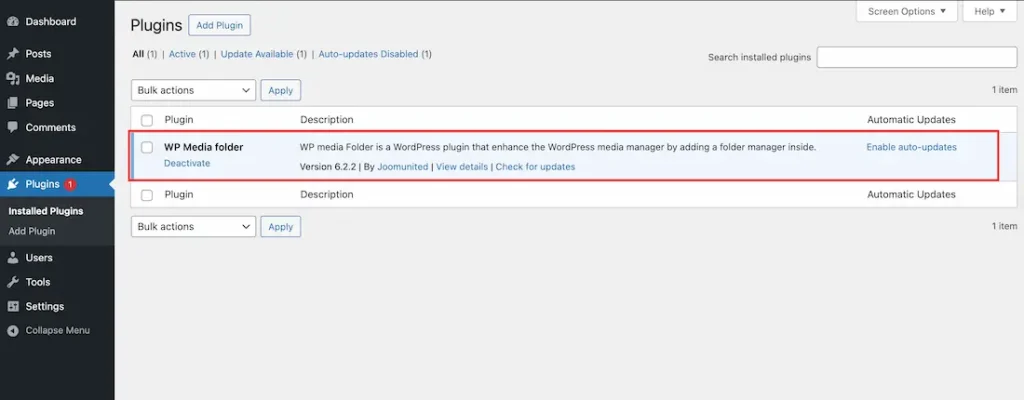Click the red Plugins update count badge

pos(70,184)
